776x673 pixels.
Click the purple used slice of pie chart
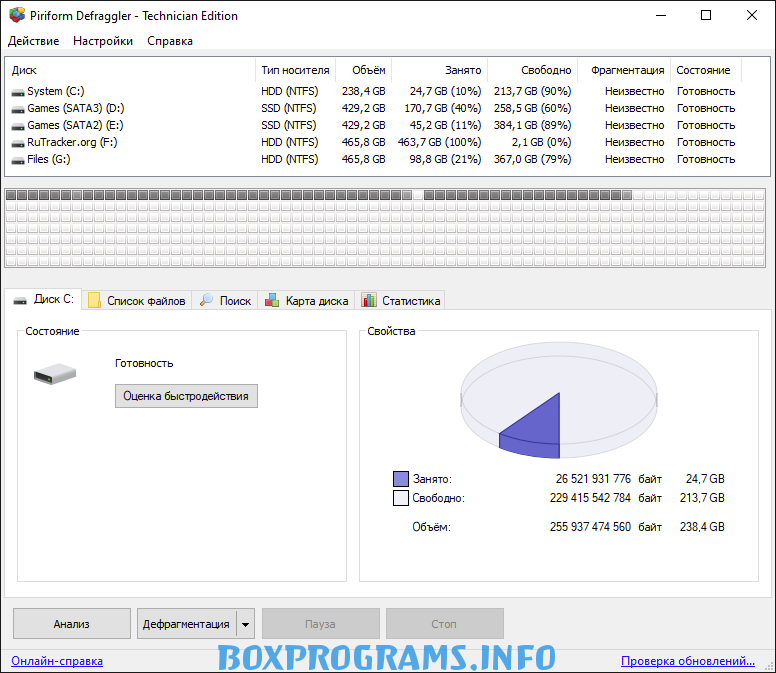(538, 430)
